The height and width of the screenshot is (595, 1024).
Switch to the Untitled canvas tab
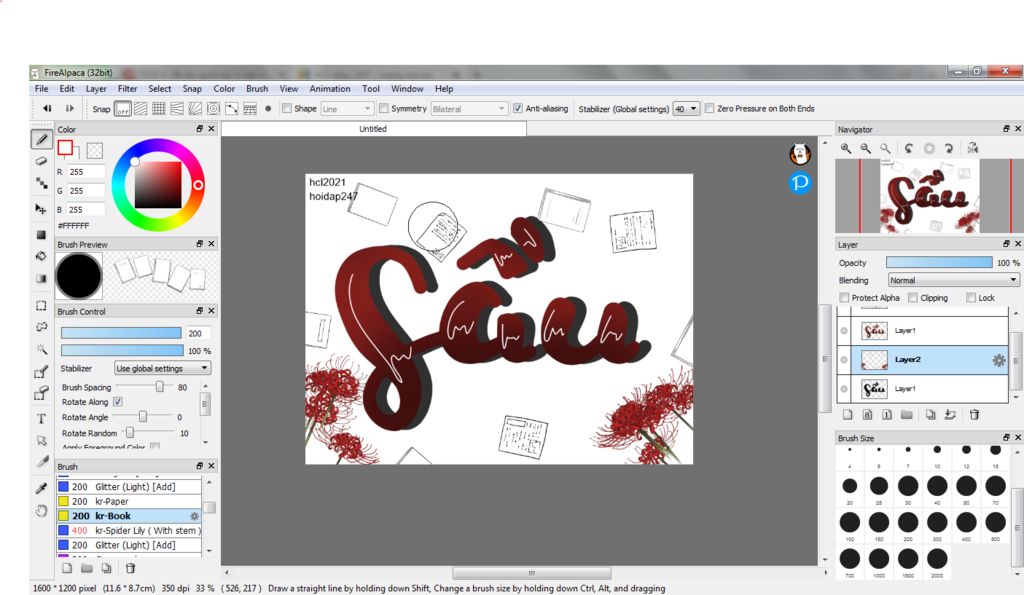coord(373,129)
